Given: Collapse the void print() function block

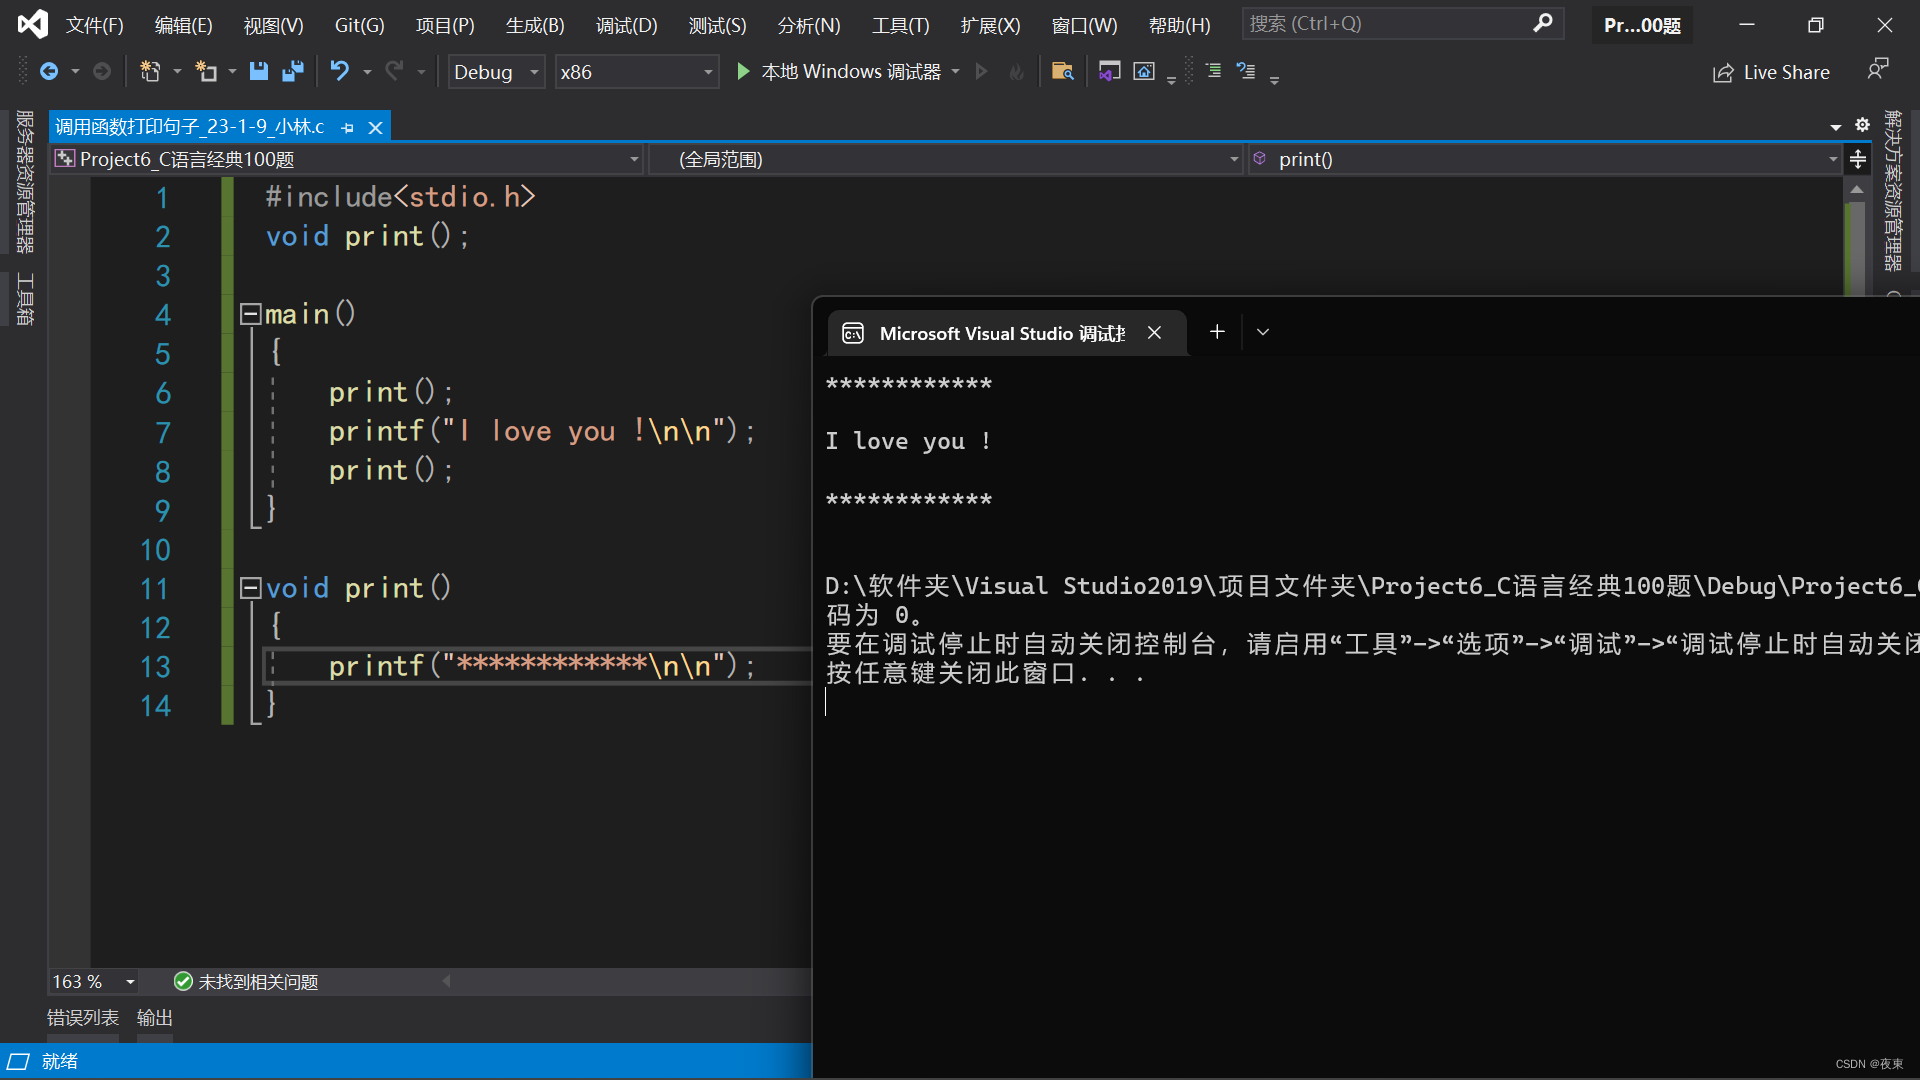Looking at the screenshot, I should (250, 588).
